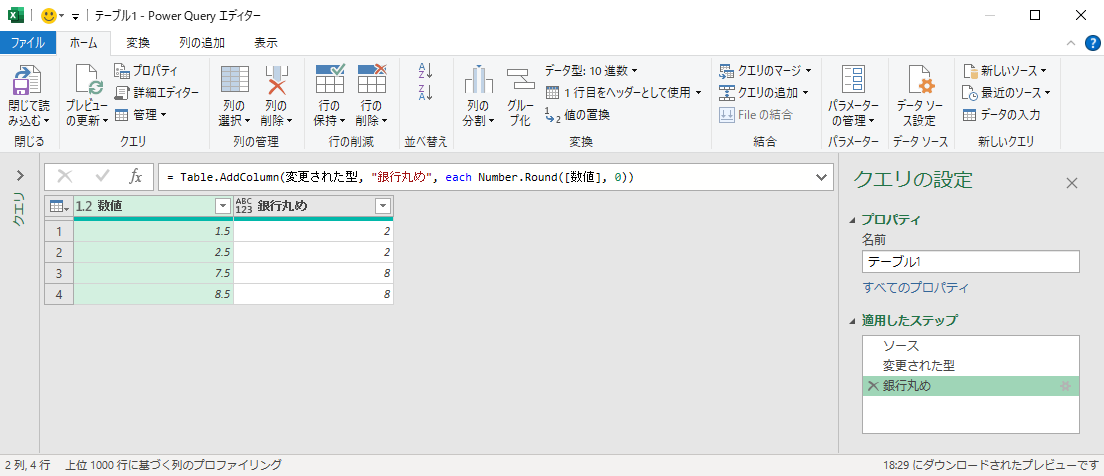The image size is (1104, 476).
Task: Open Help via the question mark icon
Action: pyautogui.click(x=1091, y=43)
